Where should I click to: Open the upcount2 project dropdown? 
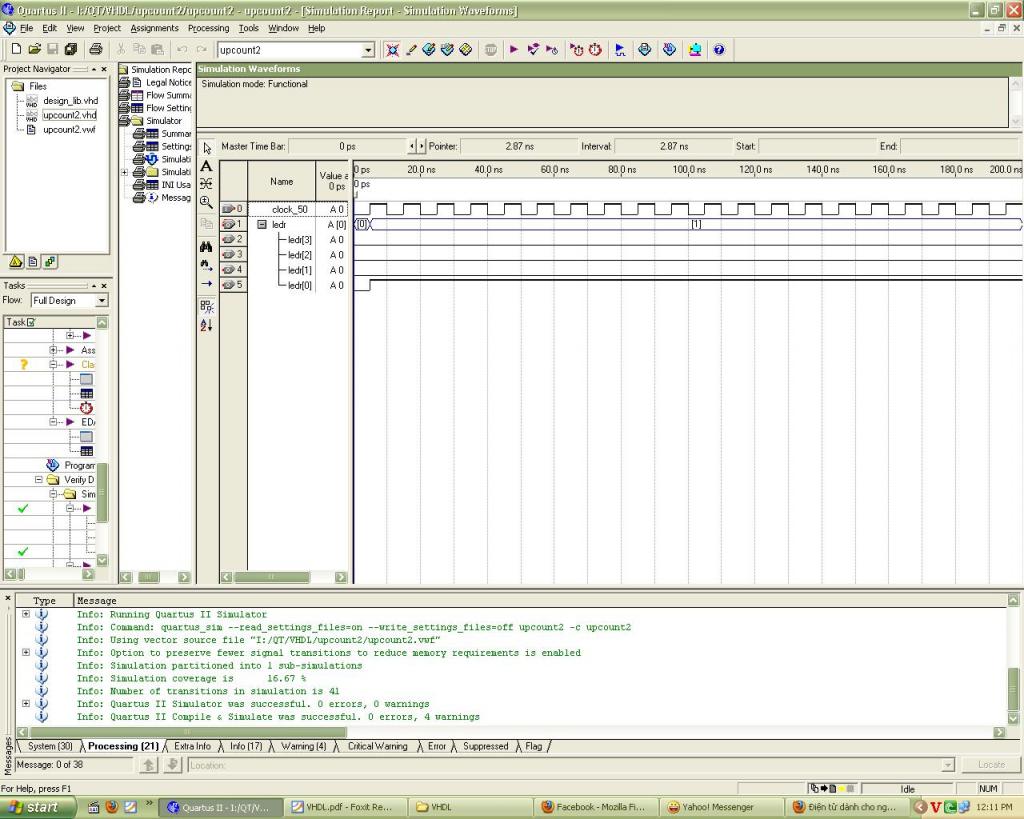click(x=368, y=50)
